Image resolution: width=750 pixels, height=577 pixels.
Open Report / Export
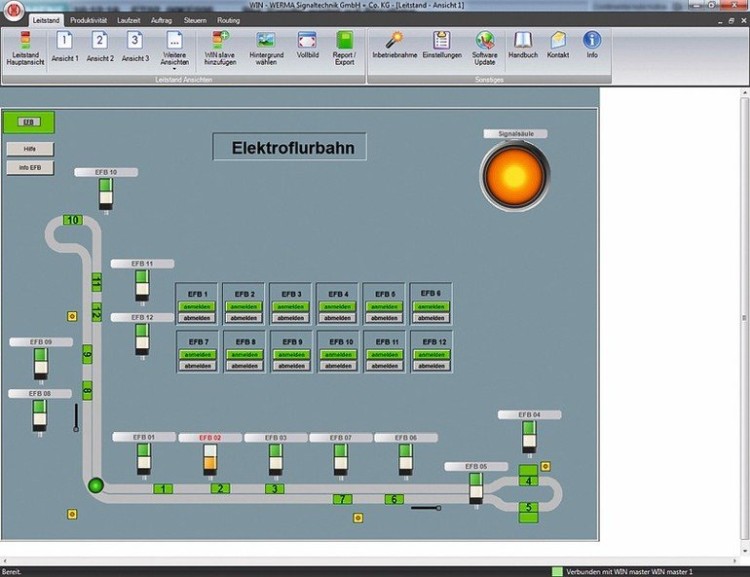pos(344,47)
